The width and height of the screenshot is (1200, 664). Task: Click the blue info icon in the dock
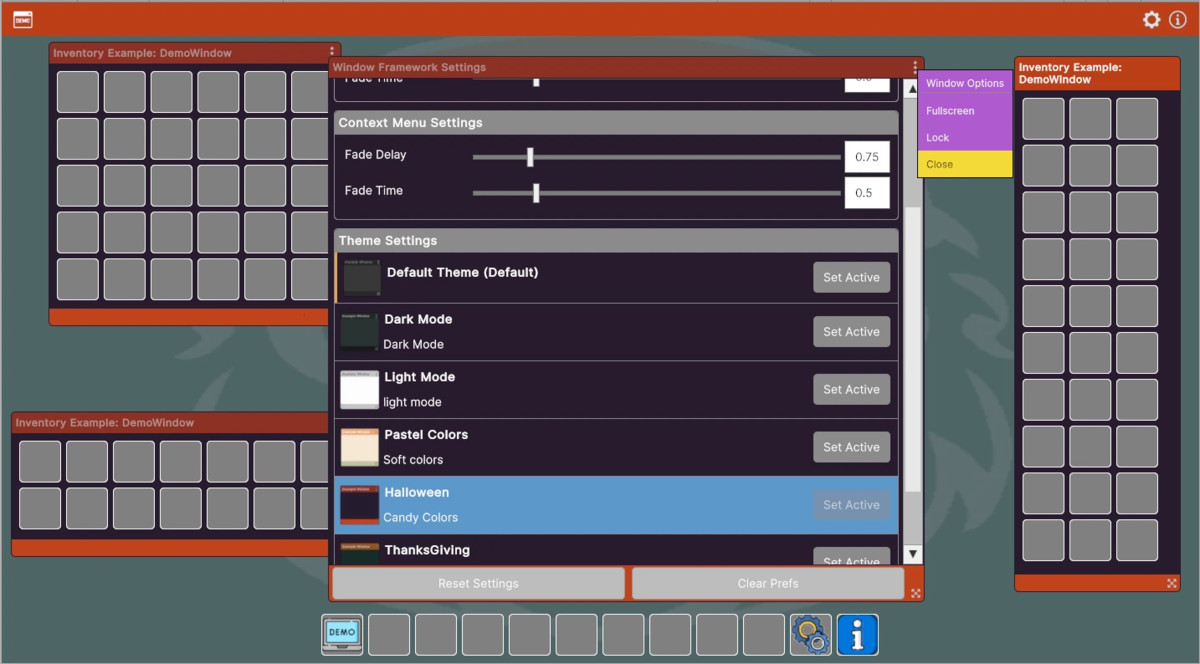[x=857, y=634]
